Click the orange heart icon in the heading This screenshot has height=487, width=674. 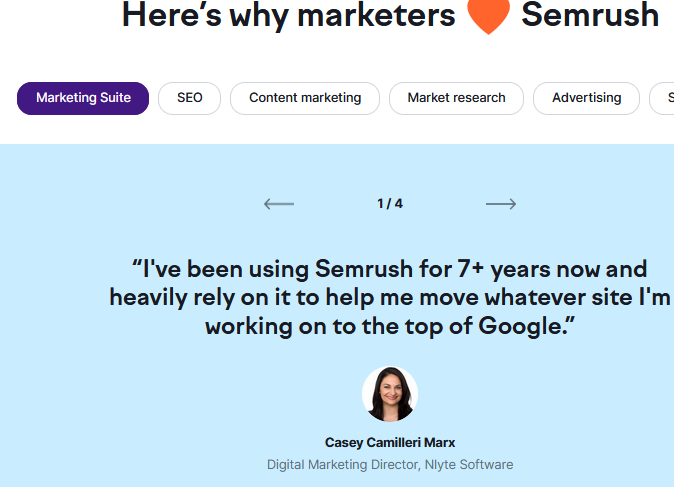[488, 17]
